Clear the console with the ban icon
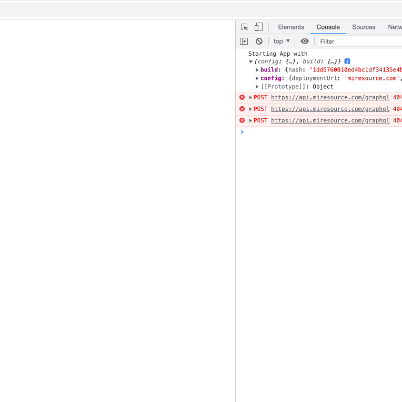402x402 pixels. click(x=259, y=41)
